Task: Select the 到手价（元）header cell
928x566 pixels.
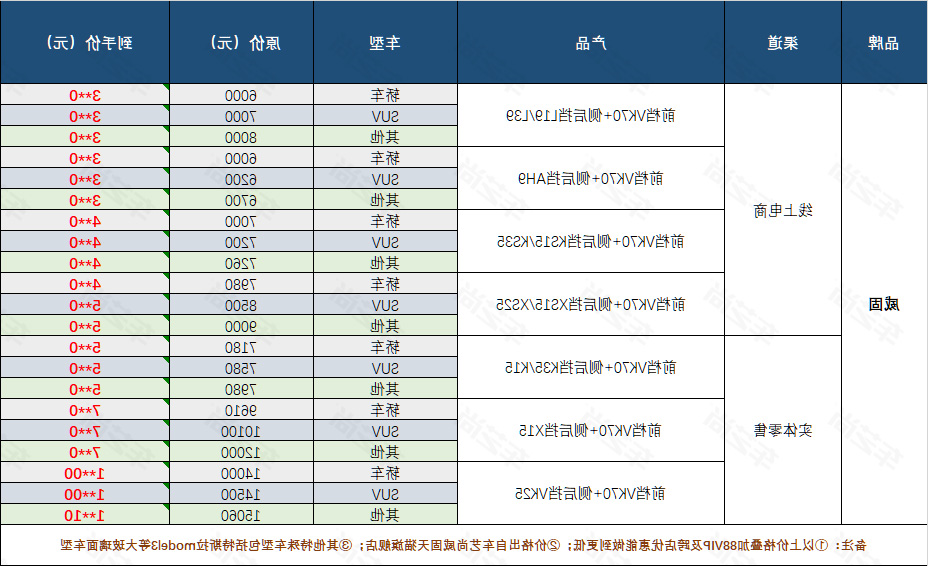Action: point(85,43)
